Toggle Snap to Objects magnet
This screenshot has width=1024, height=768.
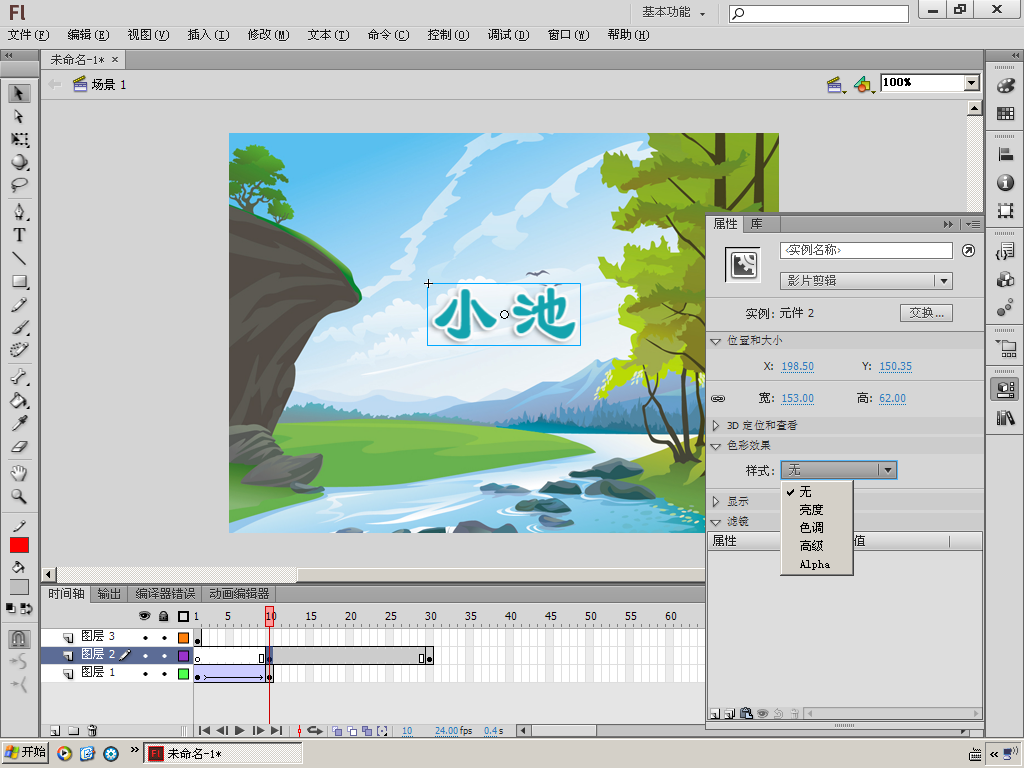point(19,638)
